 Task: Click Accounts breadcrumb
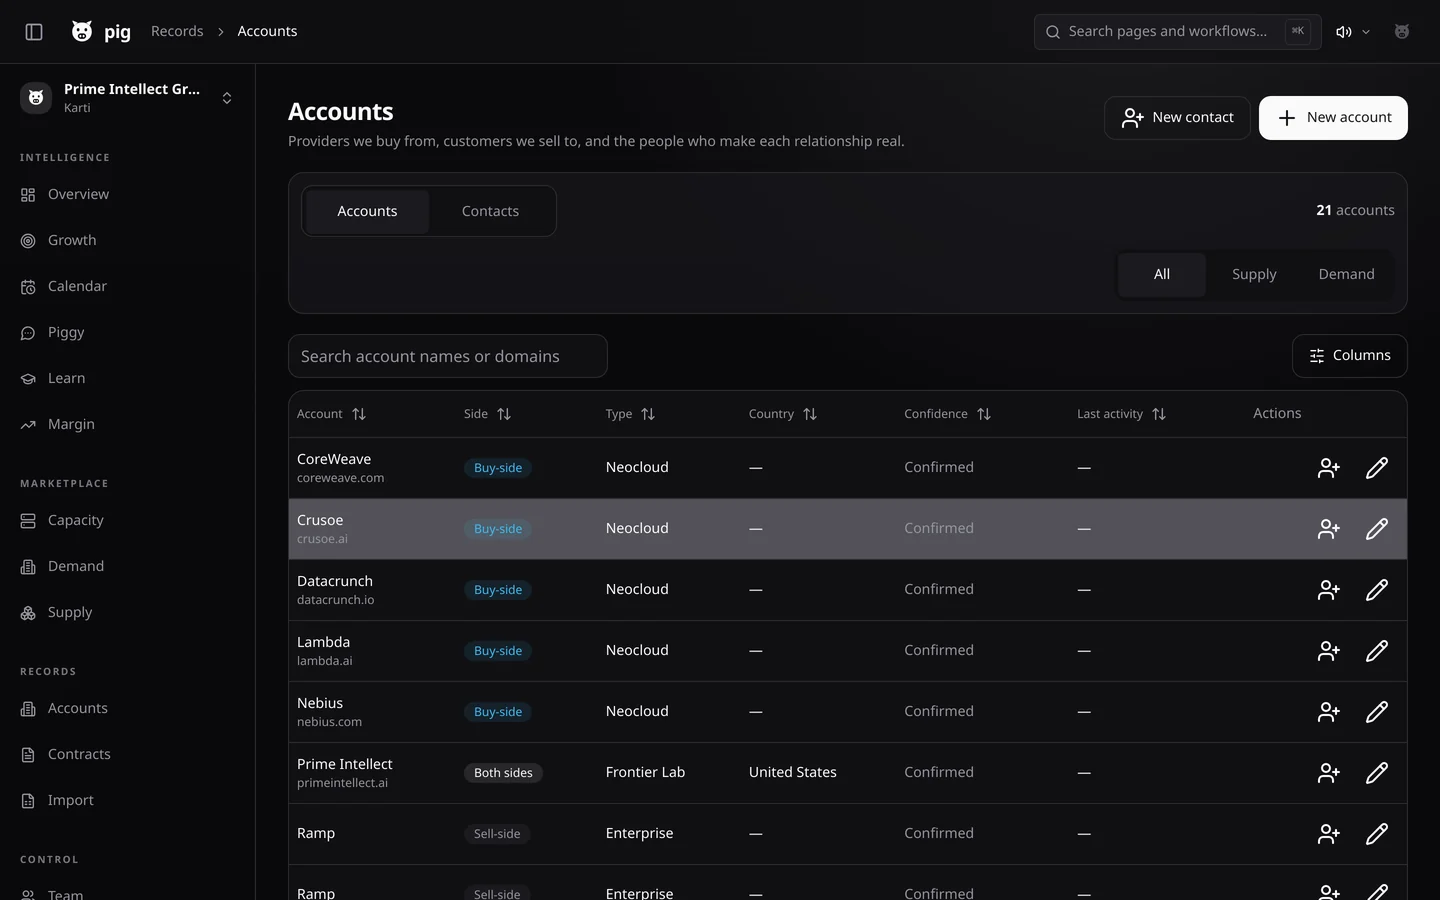[x=267, y=31]
